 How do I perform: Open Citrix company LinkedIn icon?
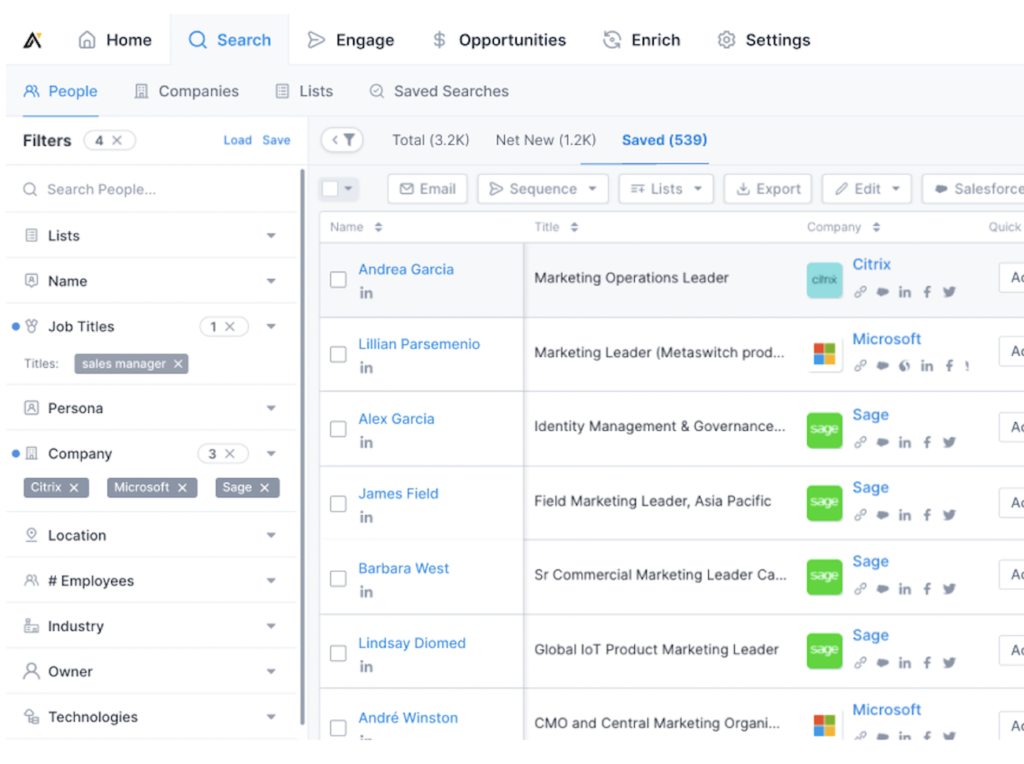[904, 292]
